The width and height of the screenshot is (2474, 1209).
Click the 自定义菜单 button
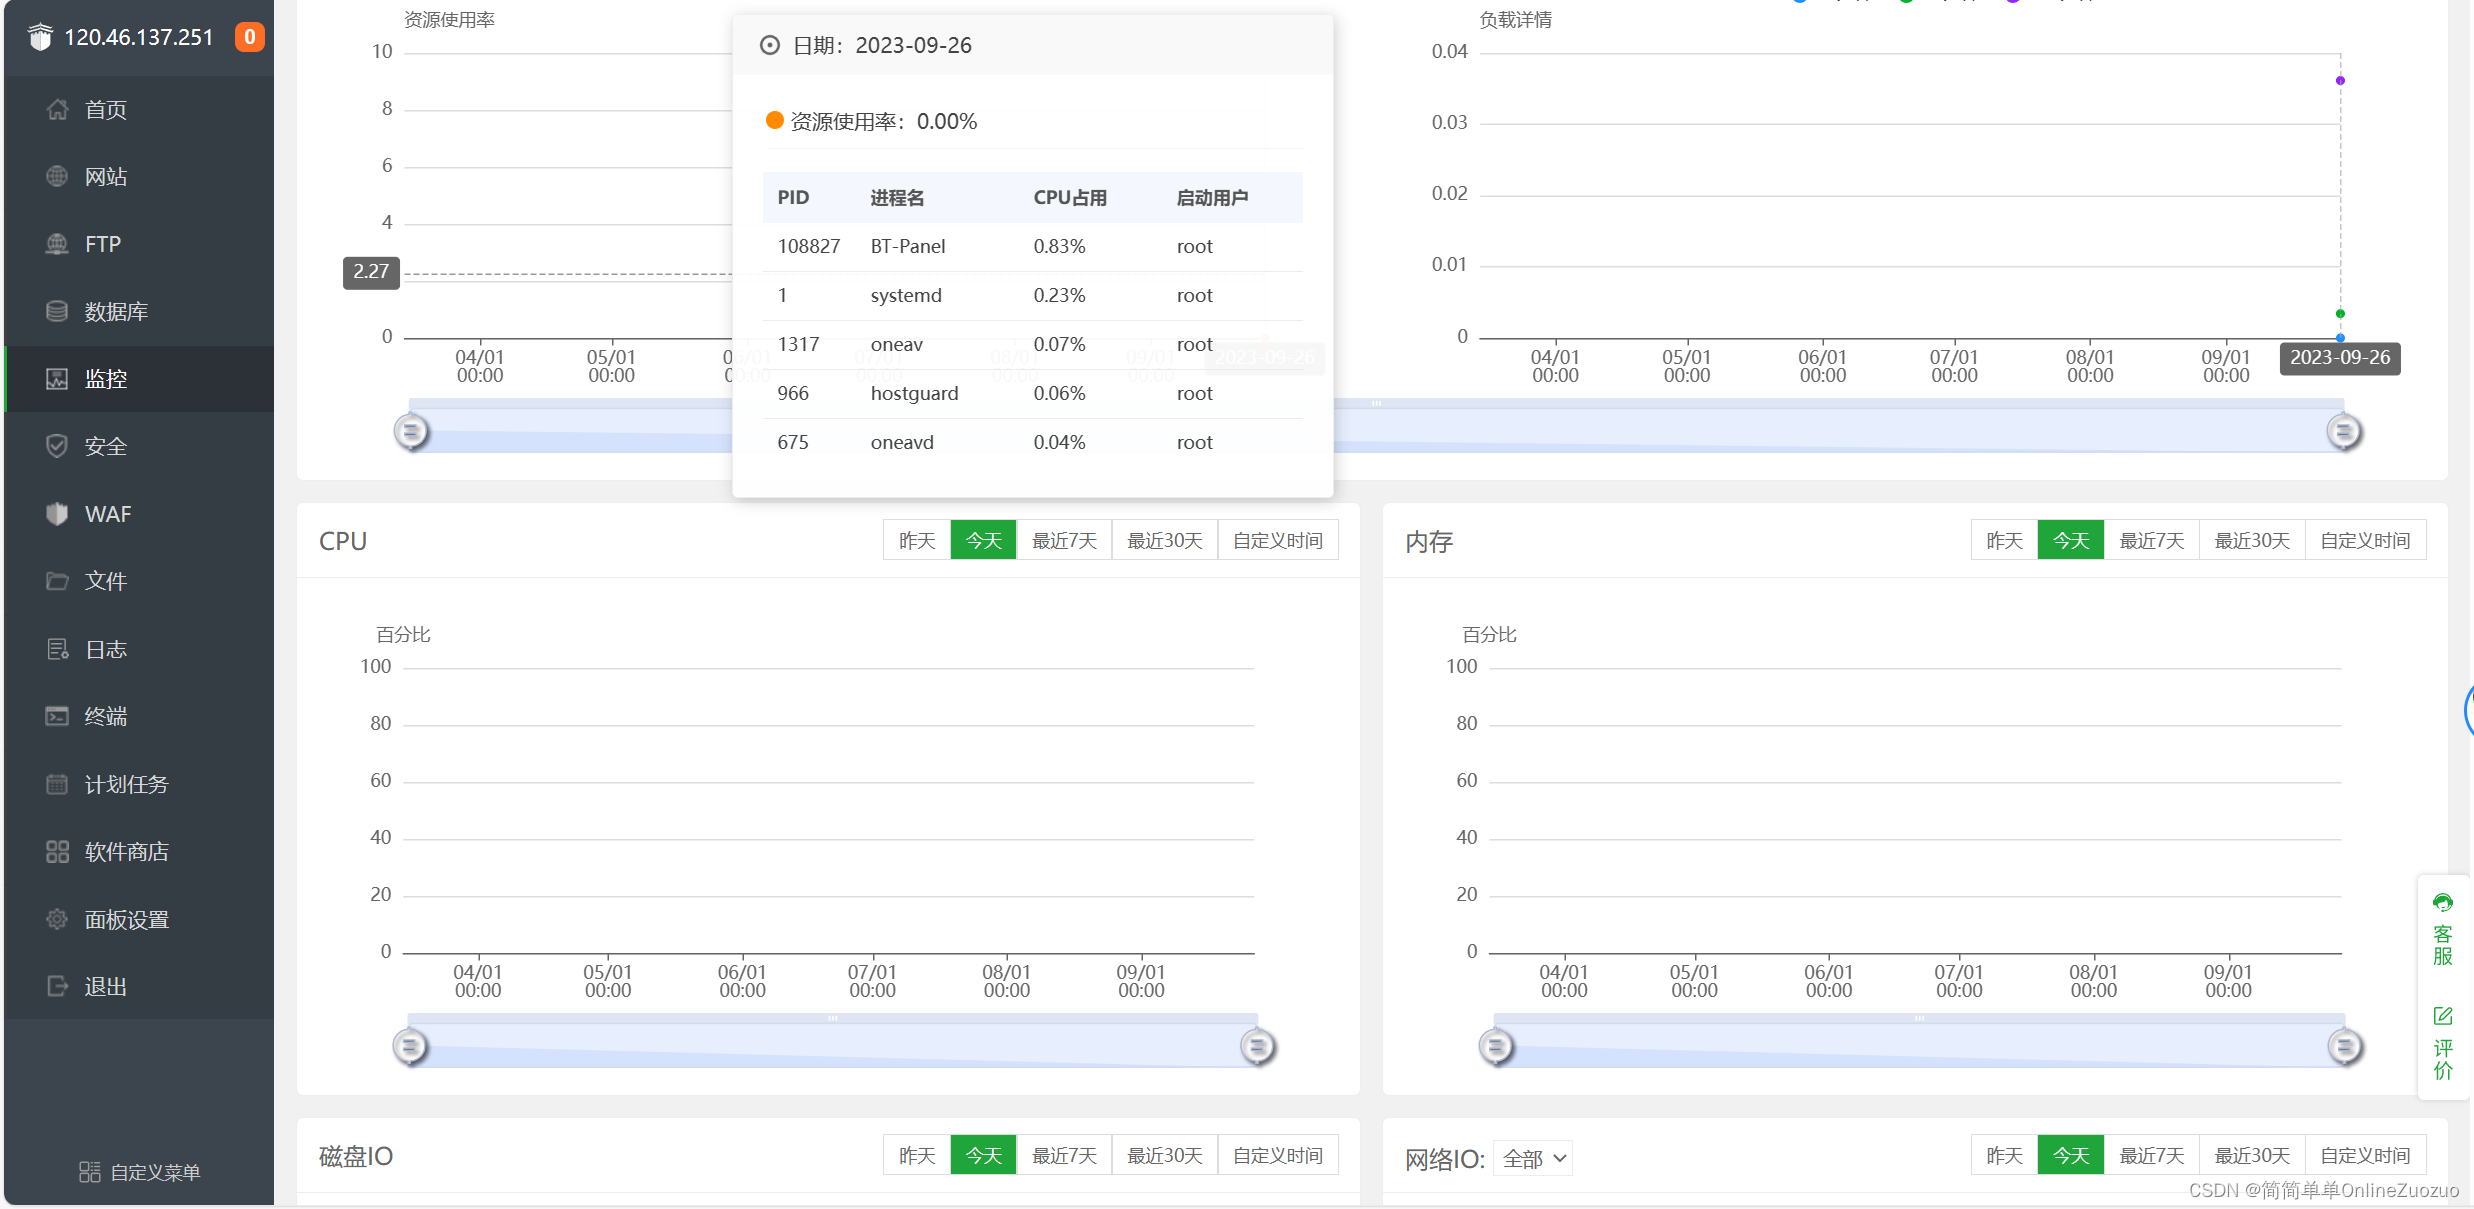[x=140, y=1172]
